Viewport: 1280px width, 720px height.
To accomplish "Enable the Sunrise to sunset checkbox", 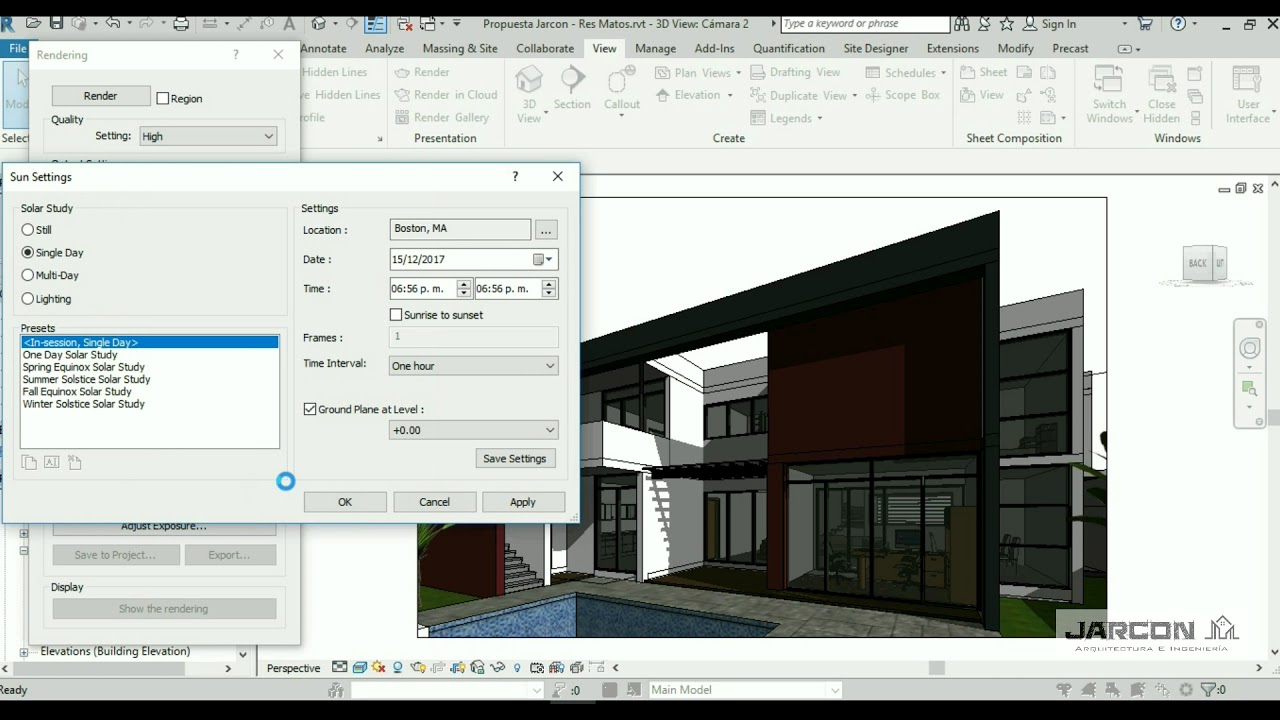I will tap(396, 315).
